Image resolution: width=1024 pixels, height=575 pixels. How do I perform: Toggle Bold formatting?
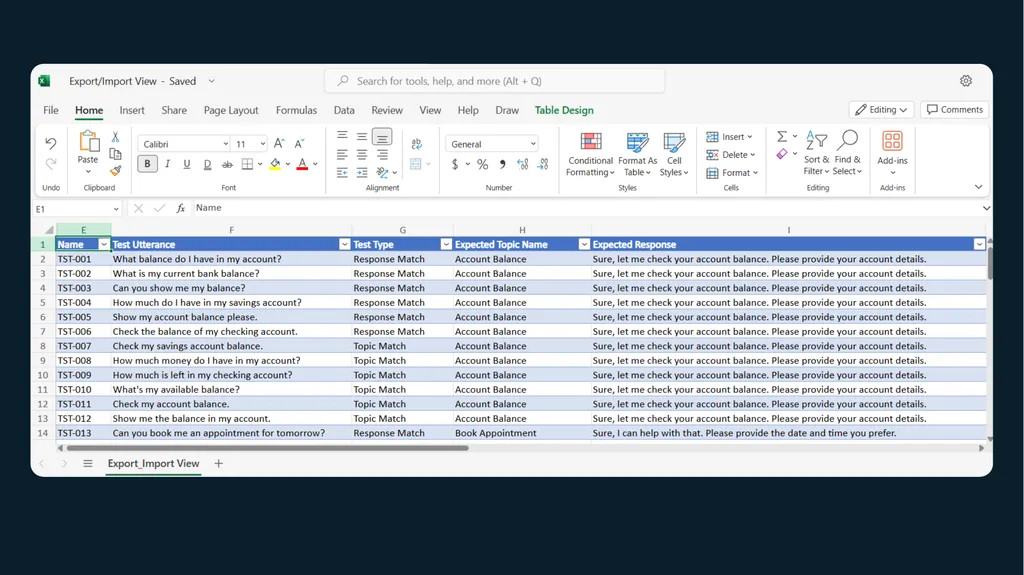tap(148, 164)
